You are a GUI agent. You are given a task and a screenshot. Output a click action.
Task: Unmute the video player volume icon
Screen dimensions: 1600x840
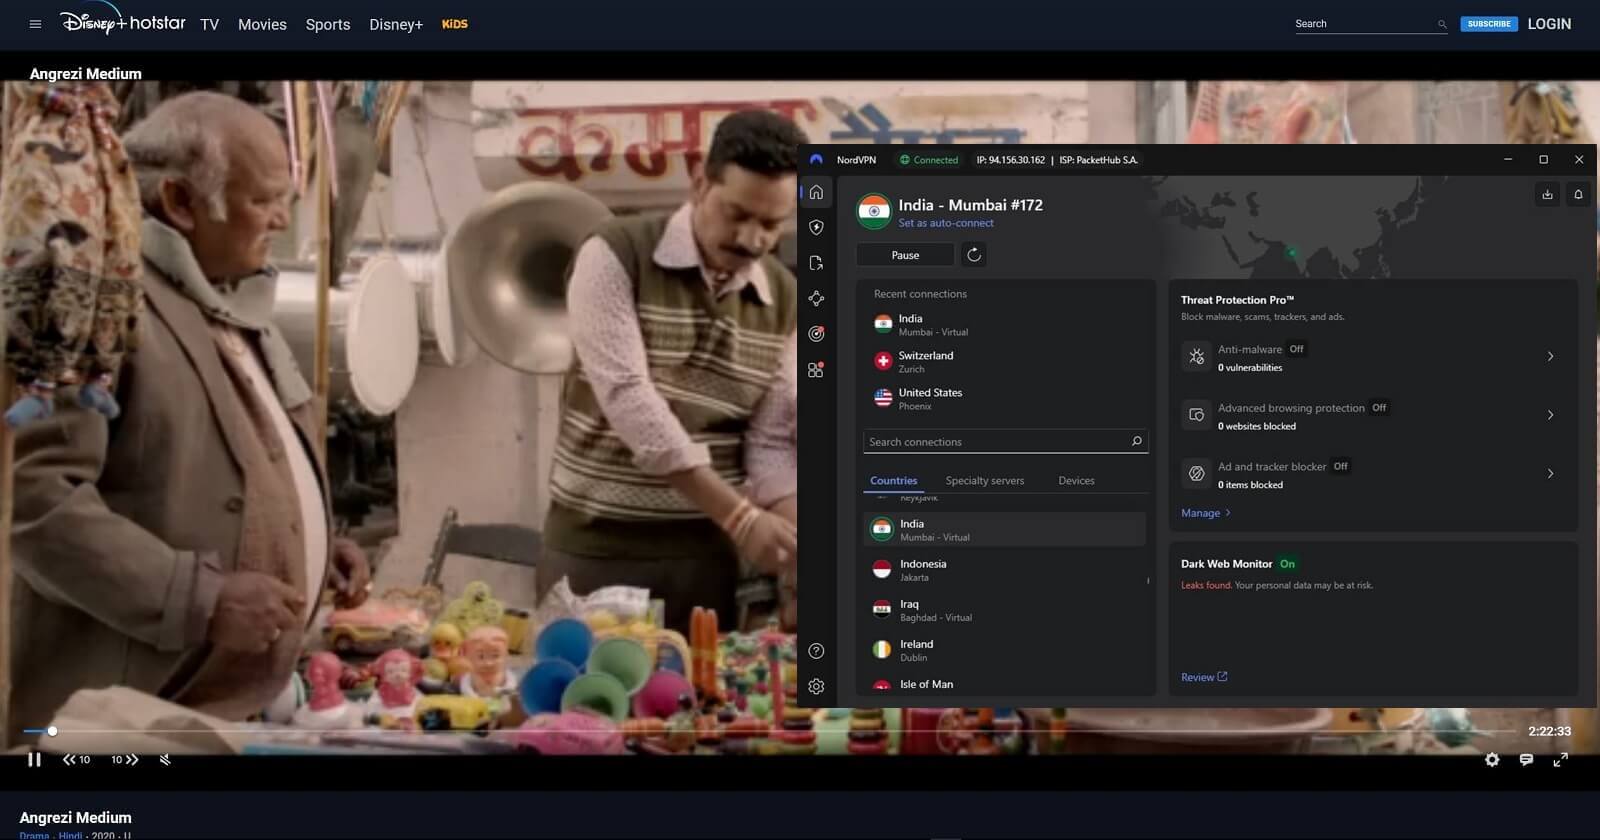(x=165, y=759)
